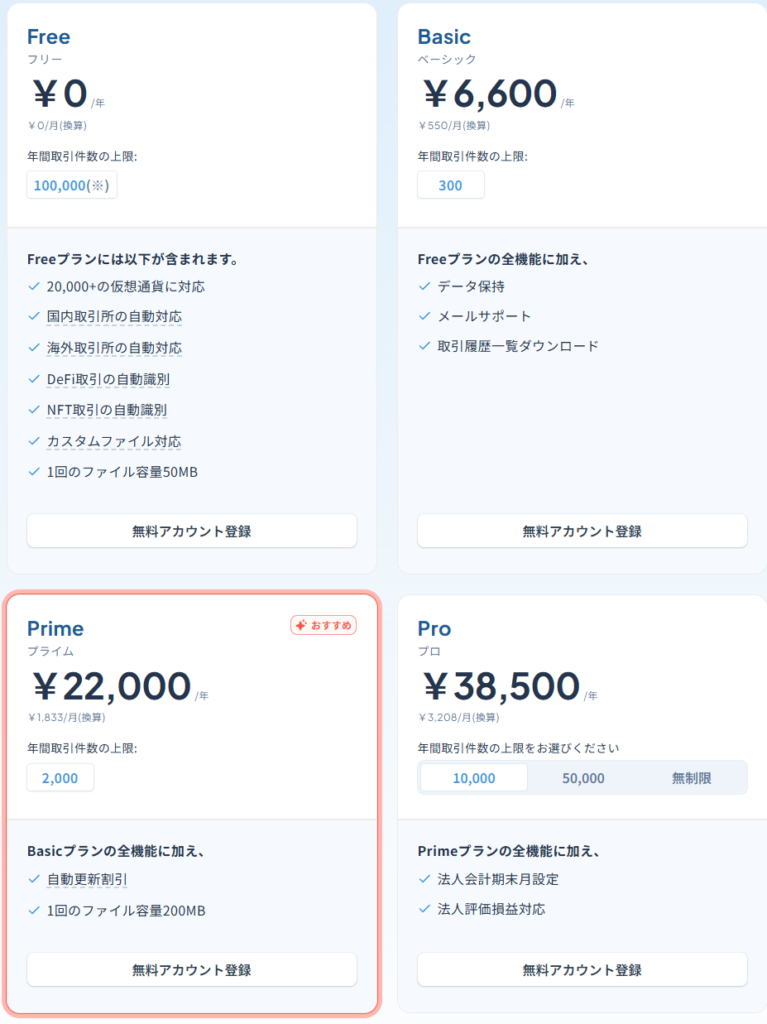Click the Pro plan 無料アカウント登録 button

pyautogui.click(x=582, y=970)
